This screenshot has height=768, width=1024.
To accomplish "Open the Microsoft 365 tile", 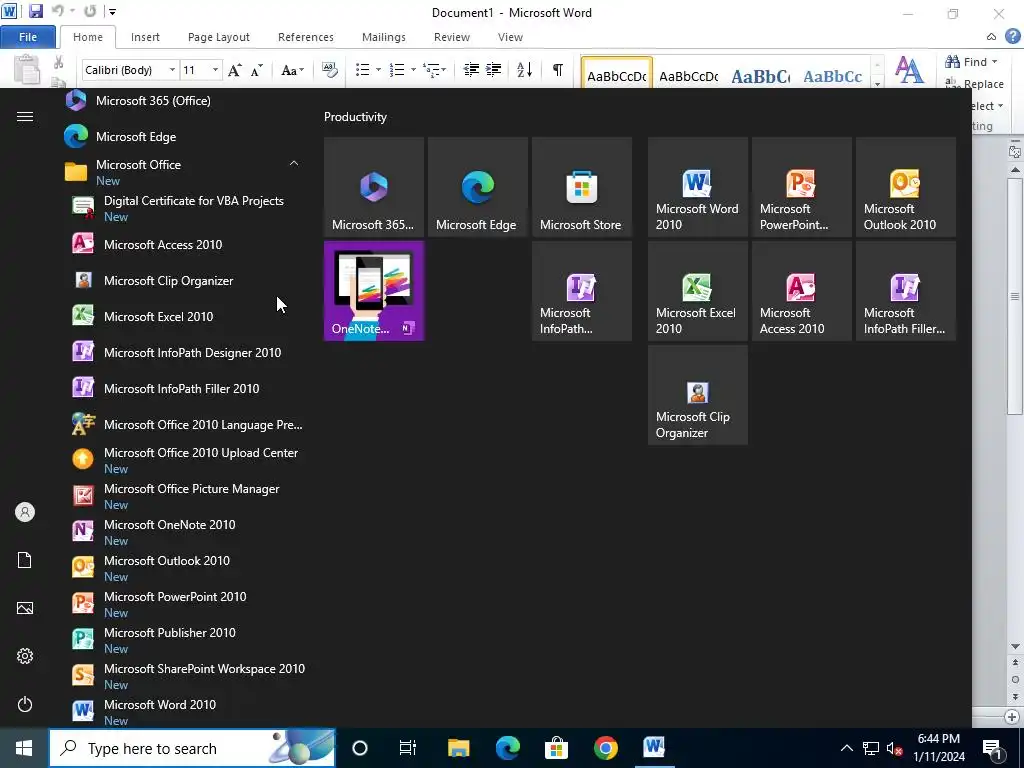I will click(374, 187).
